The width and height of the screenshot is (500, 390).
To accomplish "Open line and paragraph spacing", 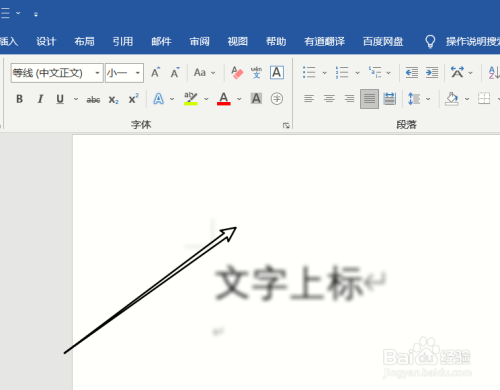I will pyautogui.click(x=414, y=99).
